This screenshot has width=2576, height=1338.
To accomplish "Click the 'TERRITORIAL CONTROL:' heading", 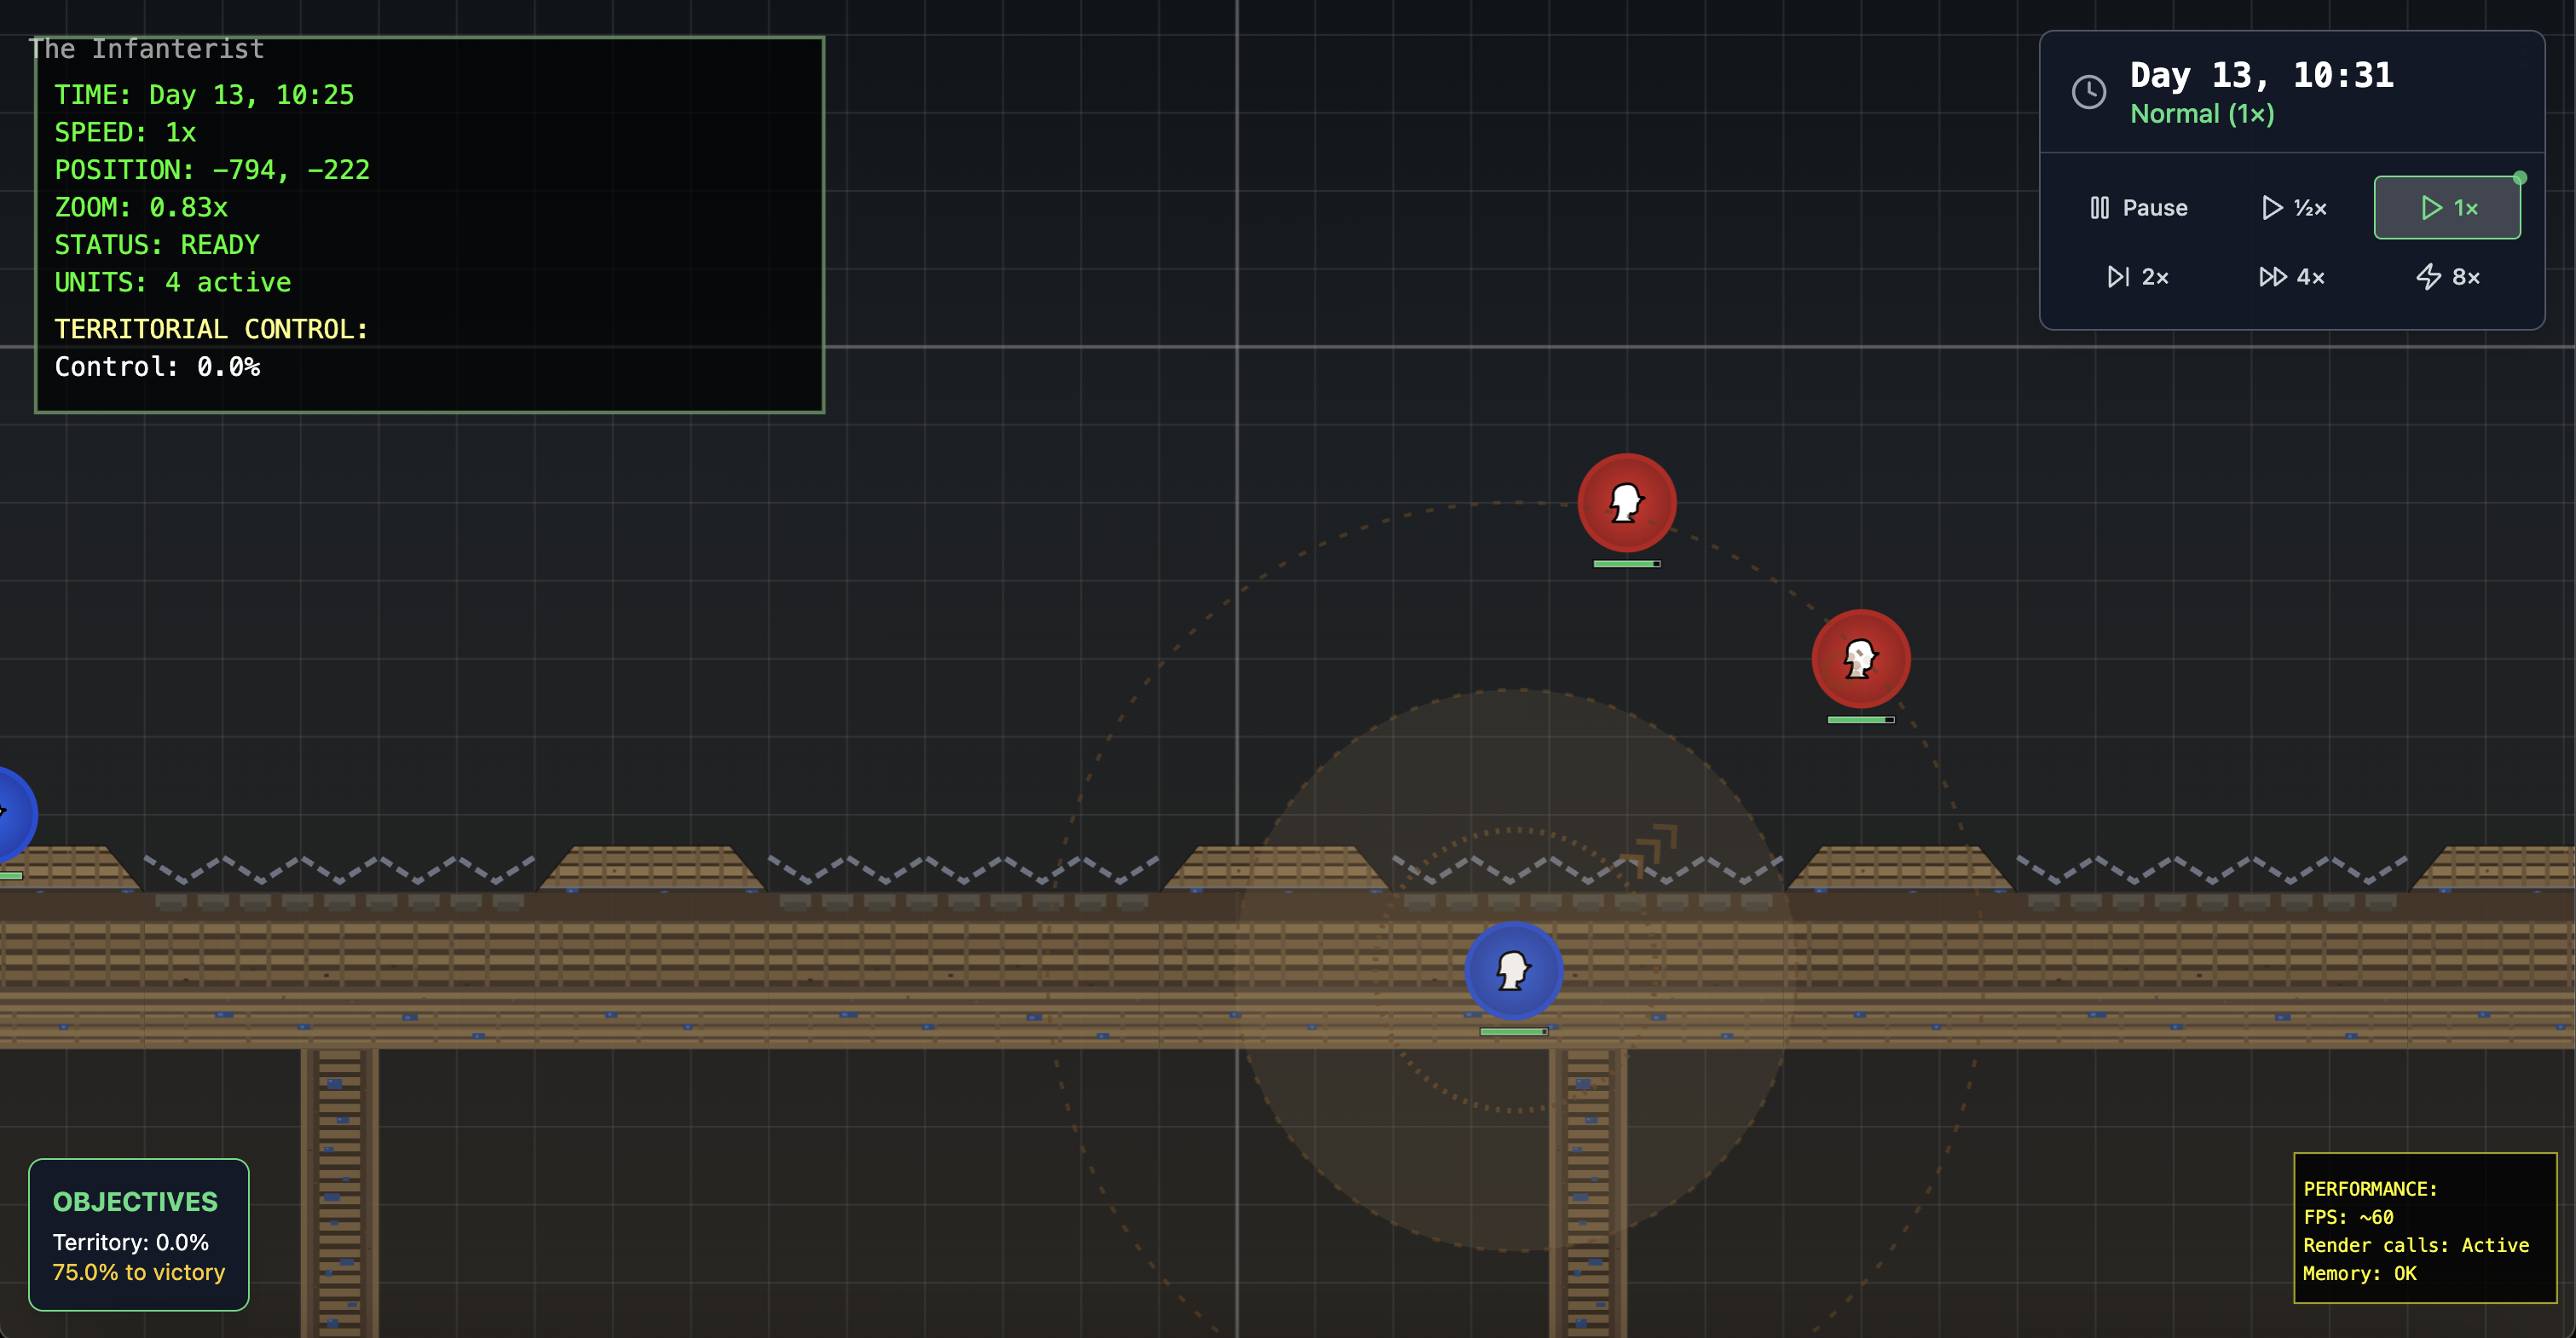I will click(211, 330).
